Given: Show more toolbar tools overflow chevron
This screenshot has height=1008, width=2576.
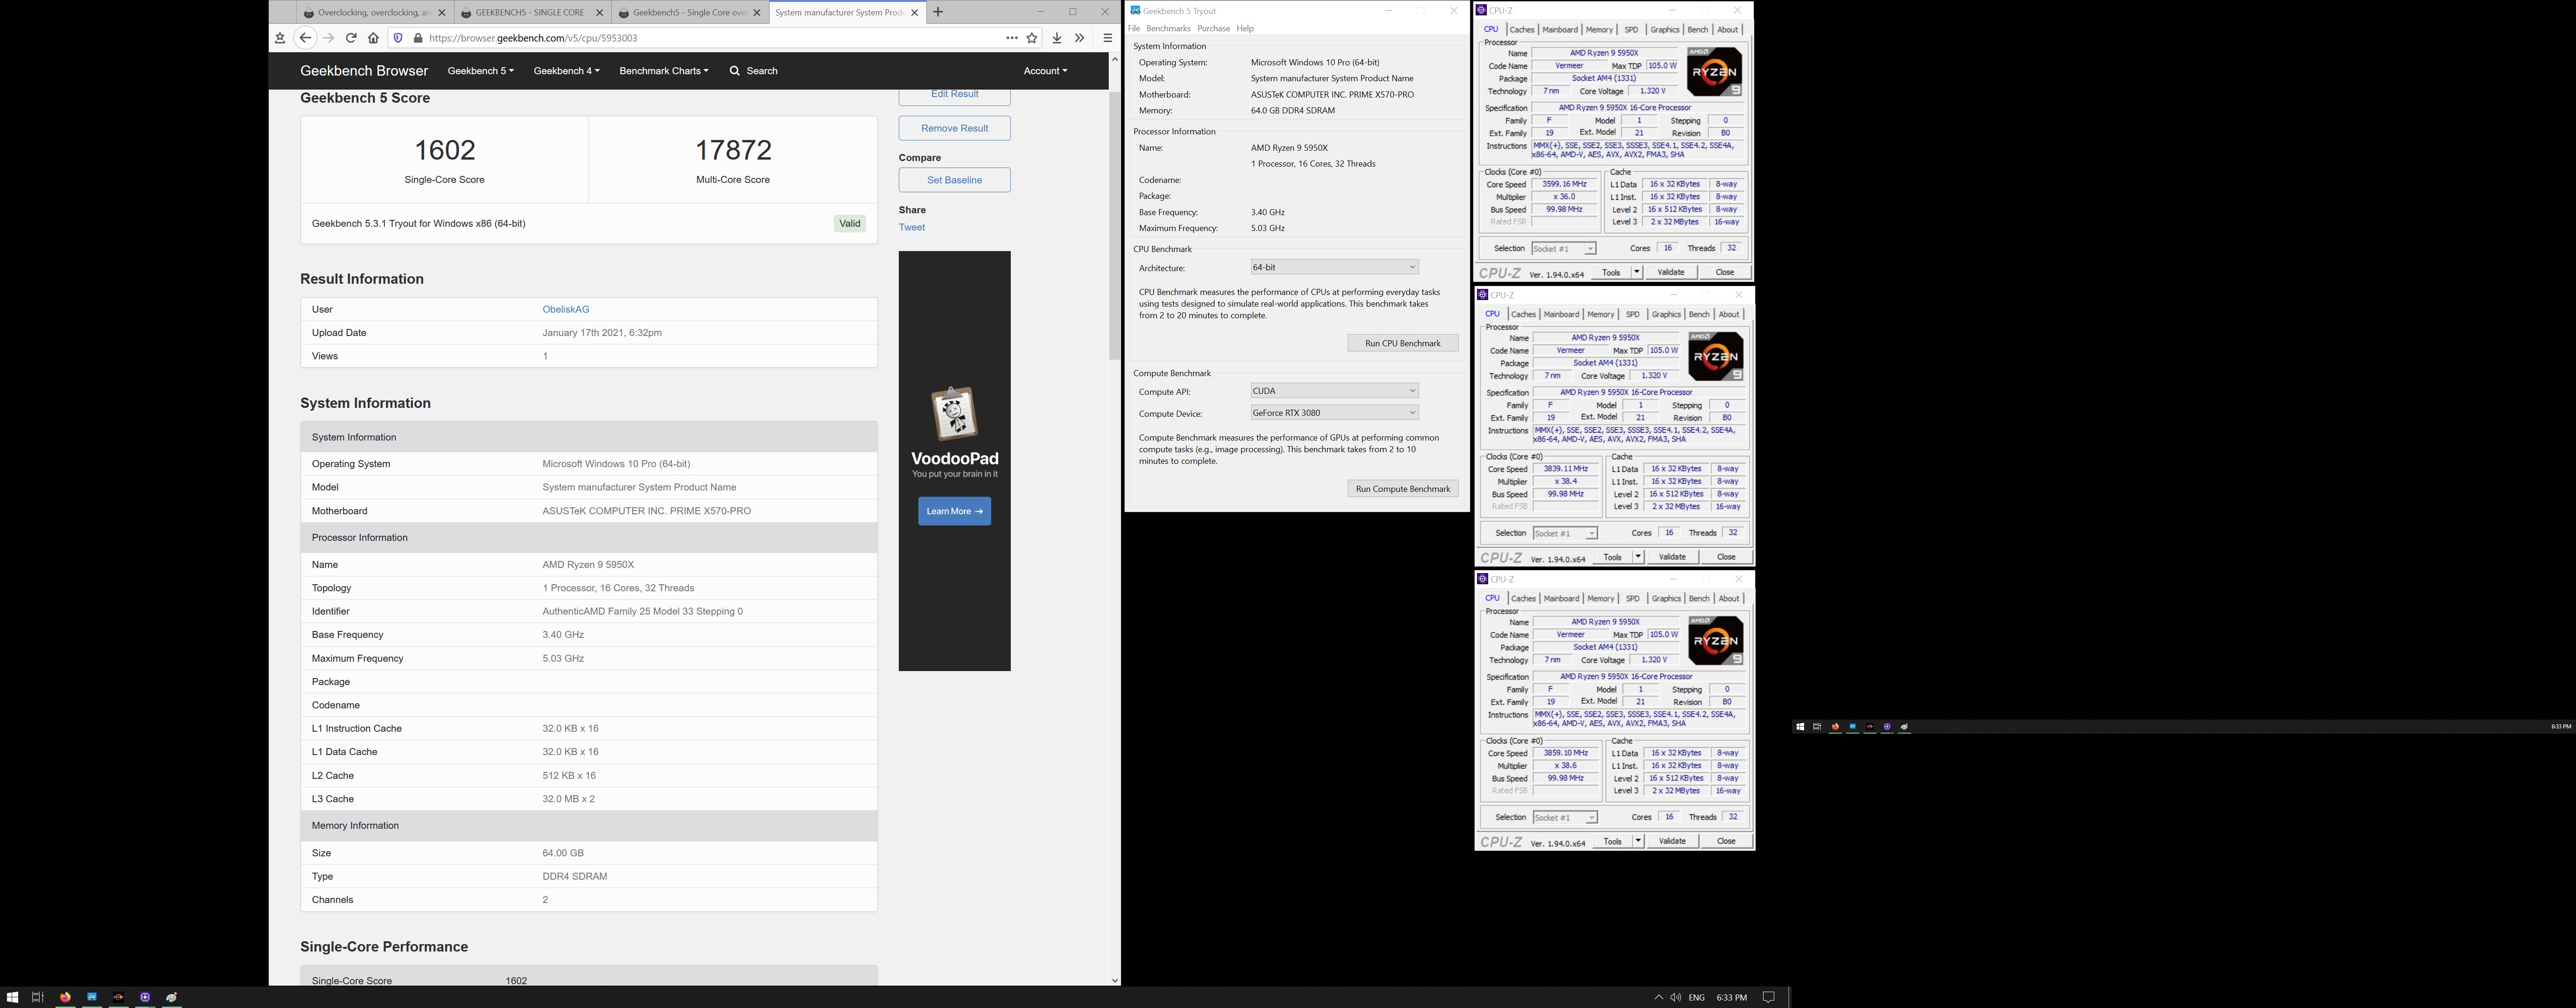Looking at the screenshot, I should point(1080,38).
